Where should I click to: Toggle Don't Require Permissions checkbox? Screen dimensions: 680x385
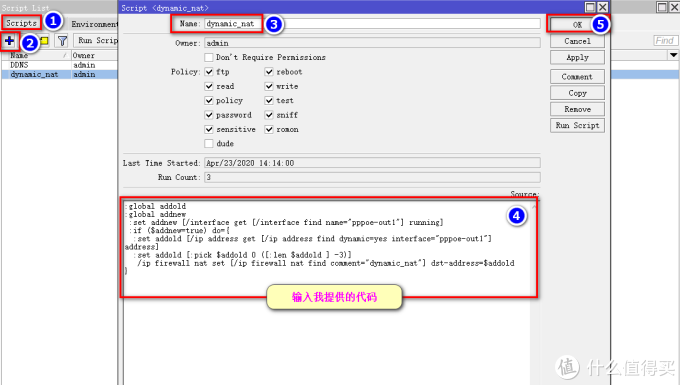point(209,57)
